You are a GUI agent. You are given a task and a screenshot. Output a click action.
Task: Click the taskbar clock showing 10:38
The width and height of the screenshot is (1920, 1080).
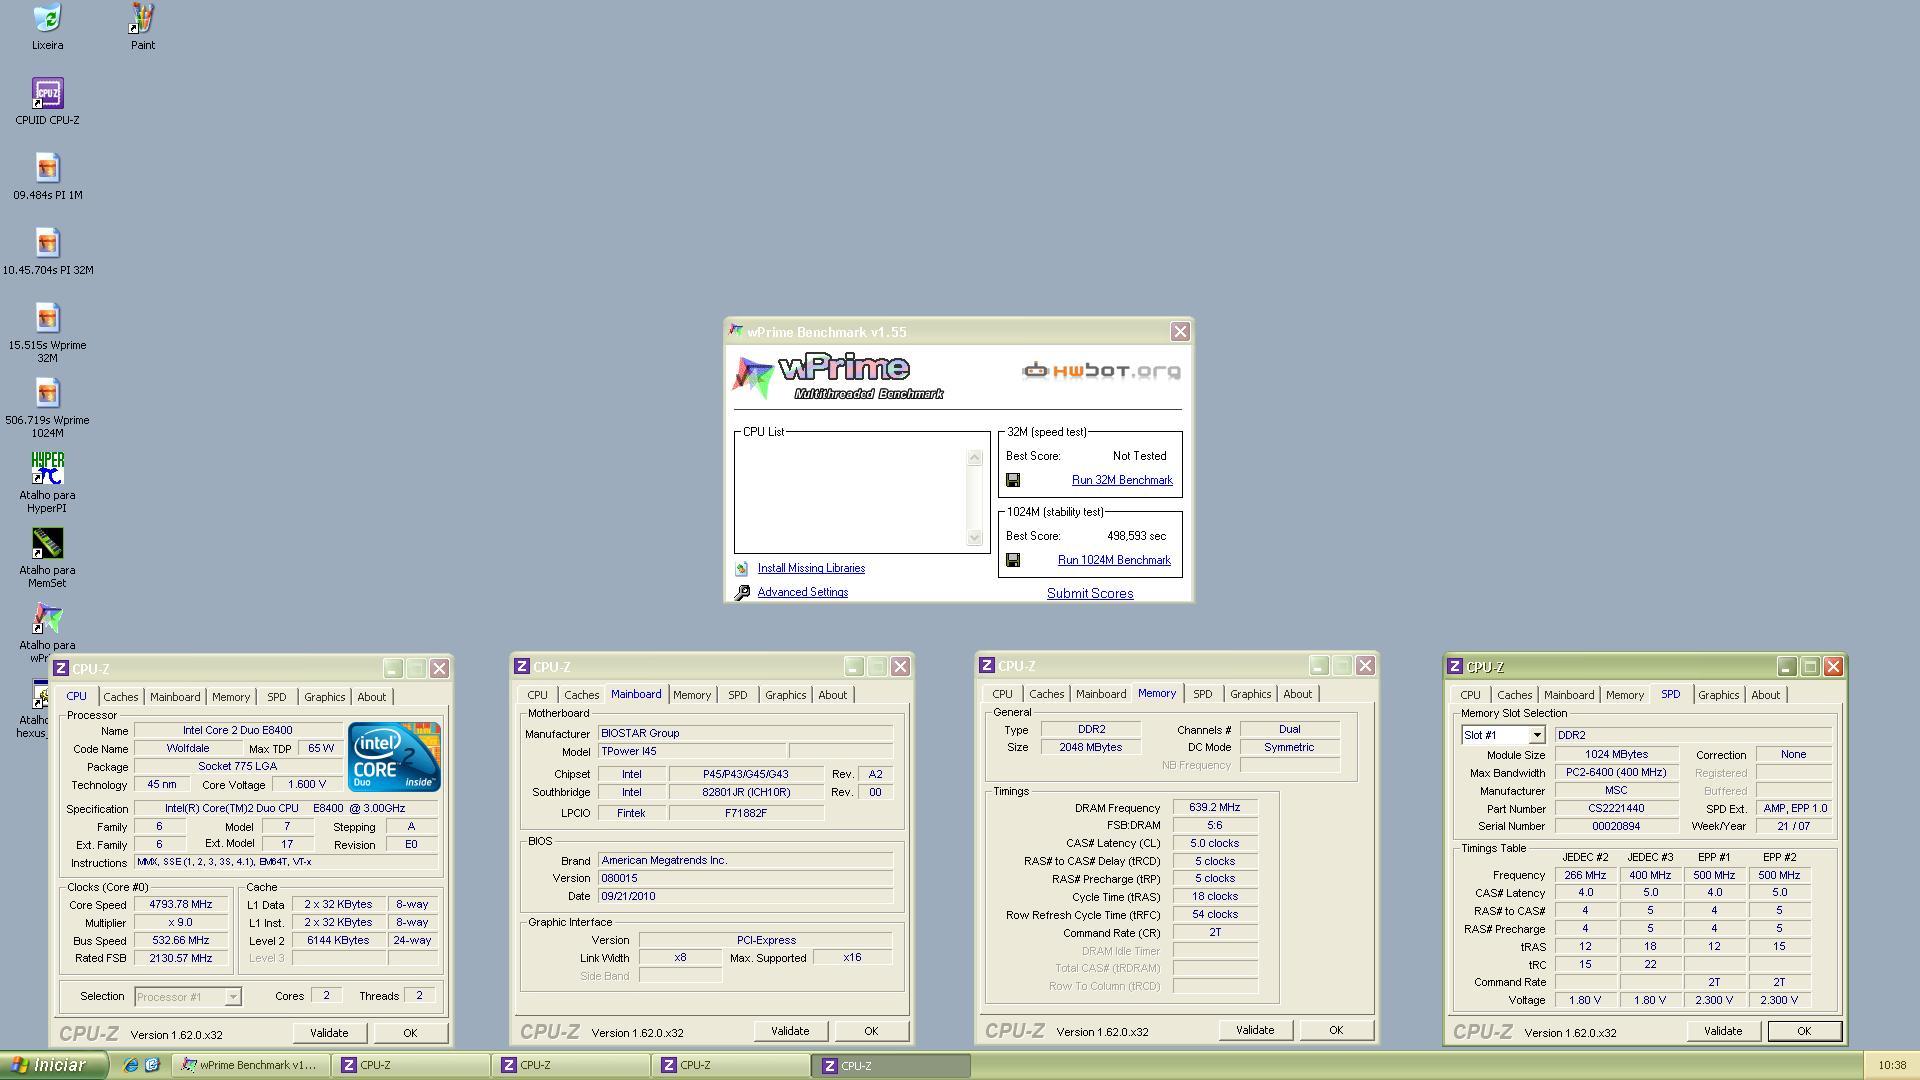pos(1892,1065)
